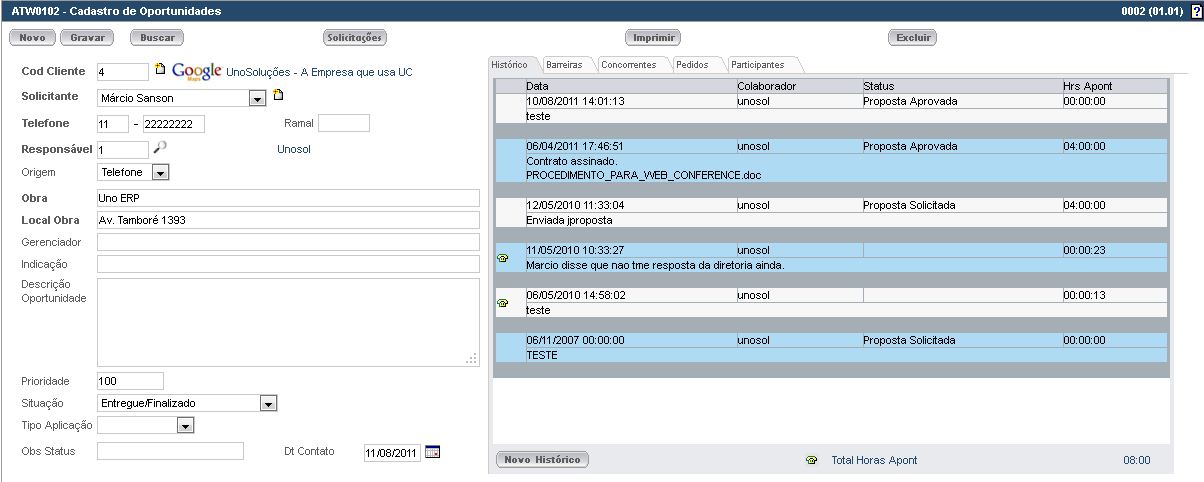Open the Origem dropdown showing Telefone

160,173
